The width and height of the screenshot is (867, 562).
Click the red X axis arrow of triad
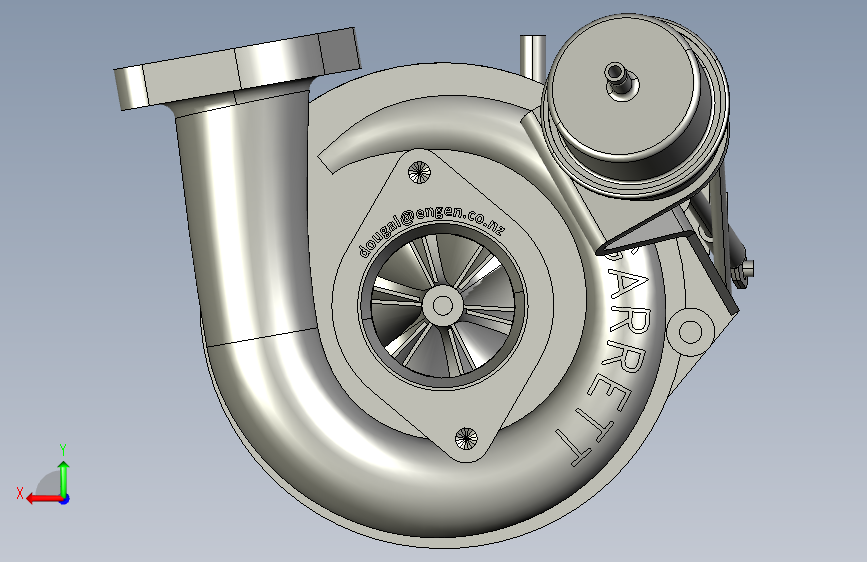[43, 499]
